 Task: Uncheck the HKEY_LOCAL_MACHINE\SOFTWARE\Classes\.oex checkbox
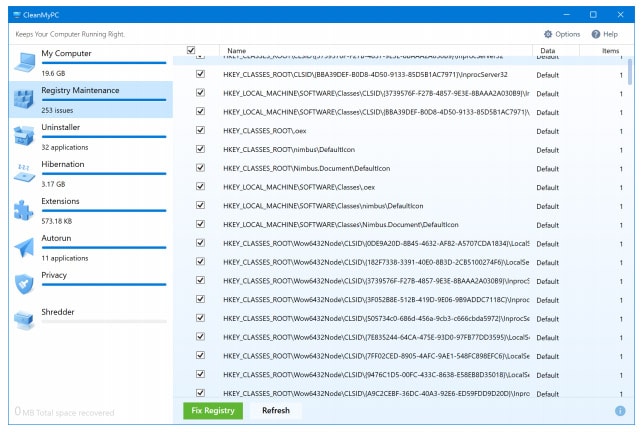[200, 187]
